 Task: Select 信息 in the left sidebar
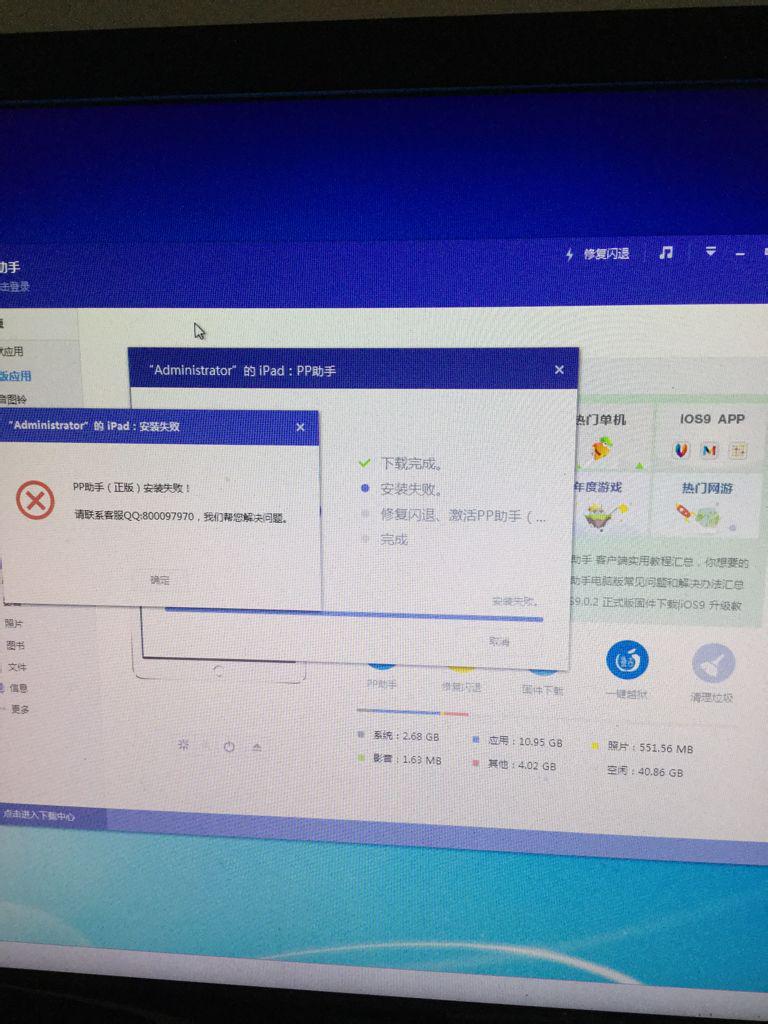16,688
